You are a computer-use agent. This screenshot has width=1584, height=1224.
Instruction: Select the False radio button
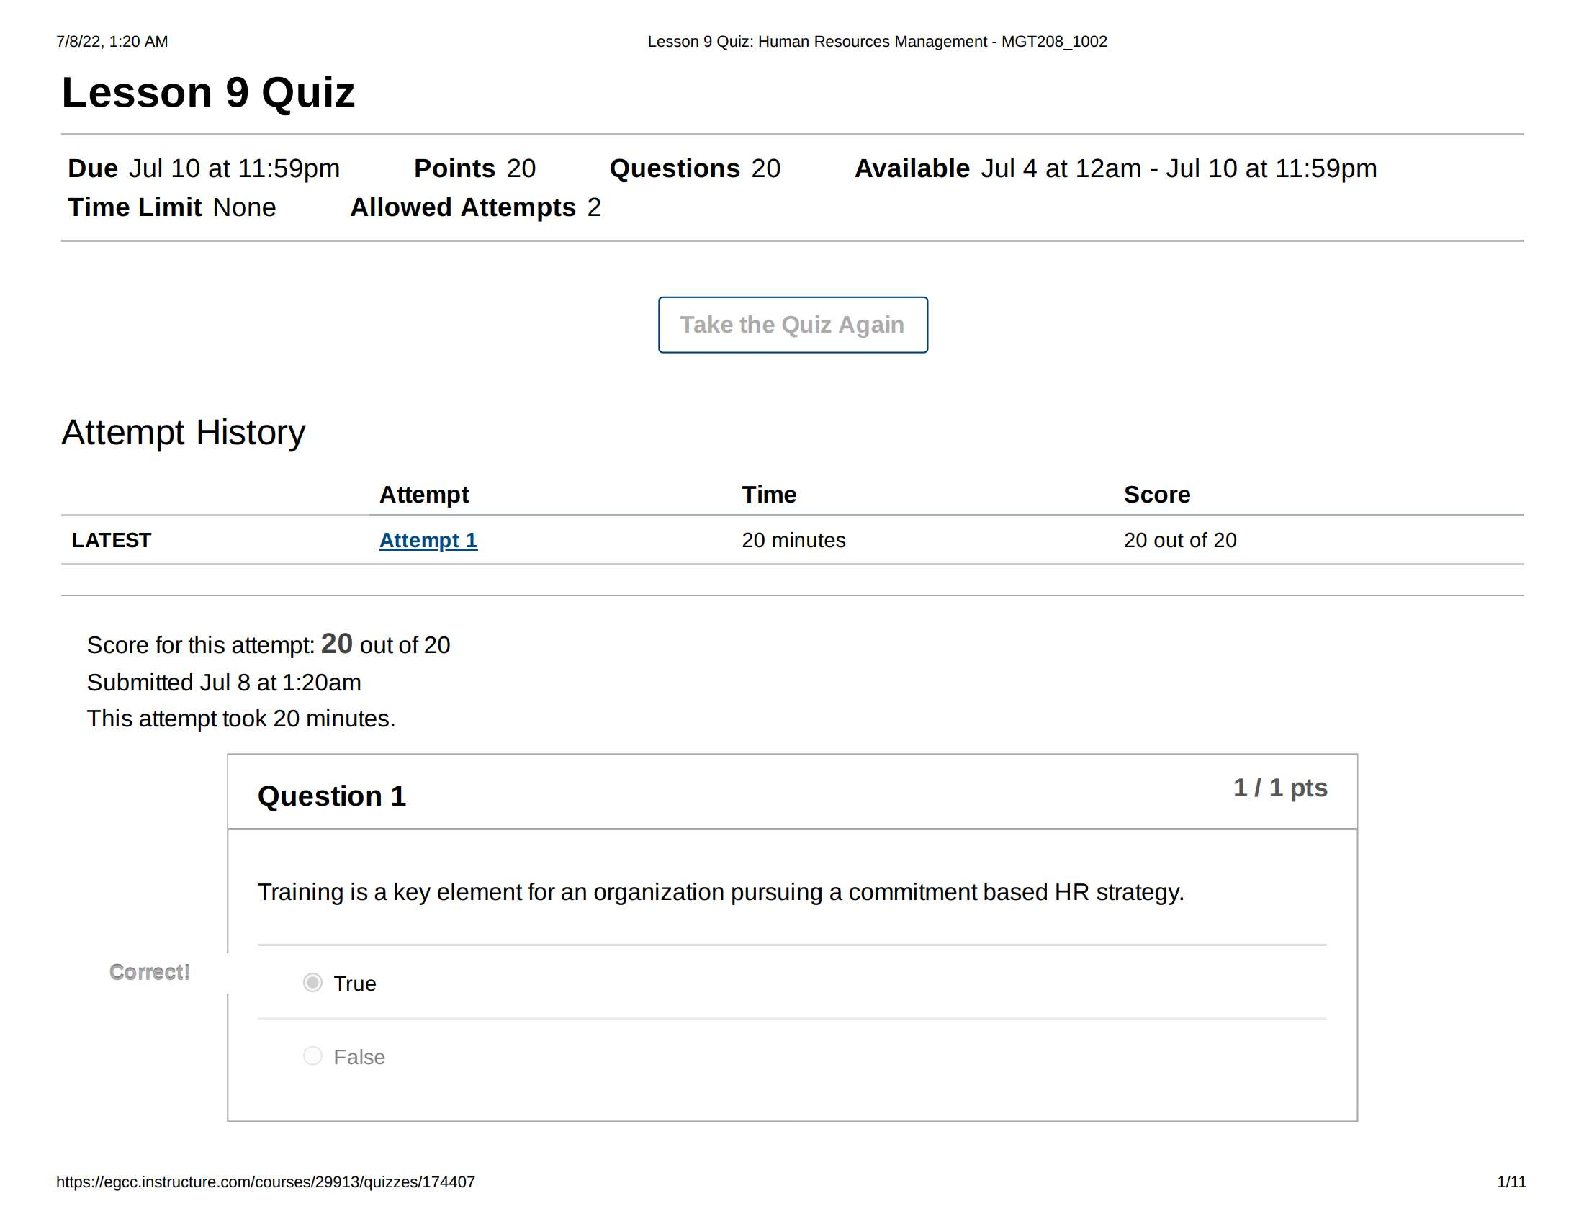pyautogui.click(x=313, y=1056)
